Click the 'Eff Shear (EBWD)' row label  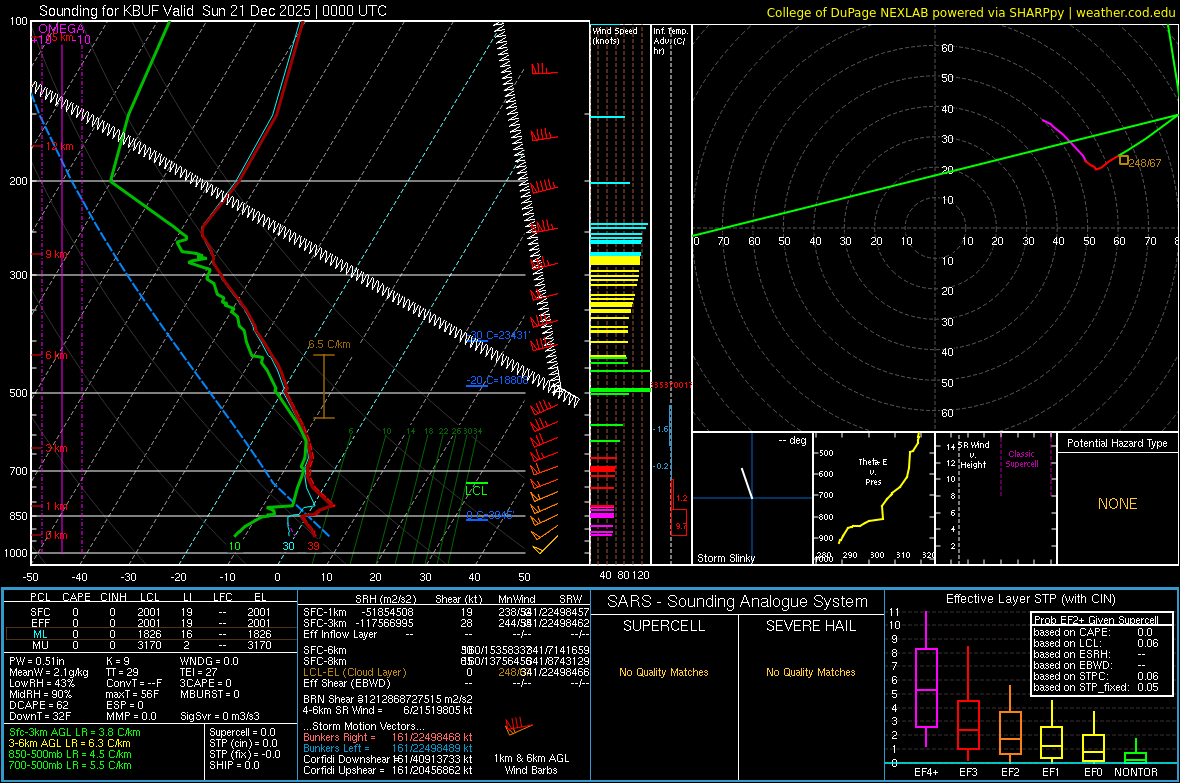[346, 683]
